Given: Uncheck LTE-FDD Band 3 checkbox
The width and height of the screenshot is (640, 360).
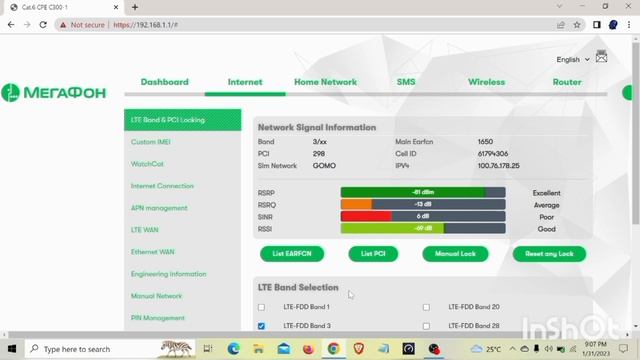Looking at the screenshot, I should coord(262,326).
